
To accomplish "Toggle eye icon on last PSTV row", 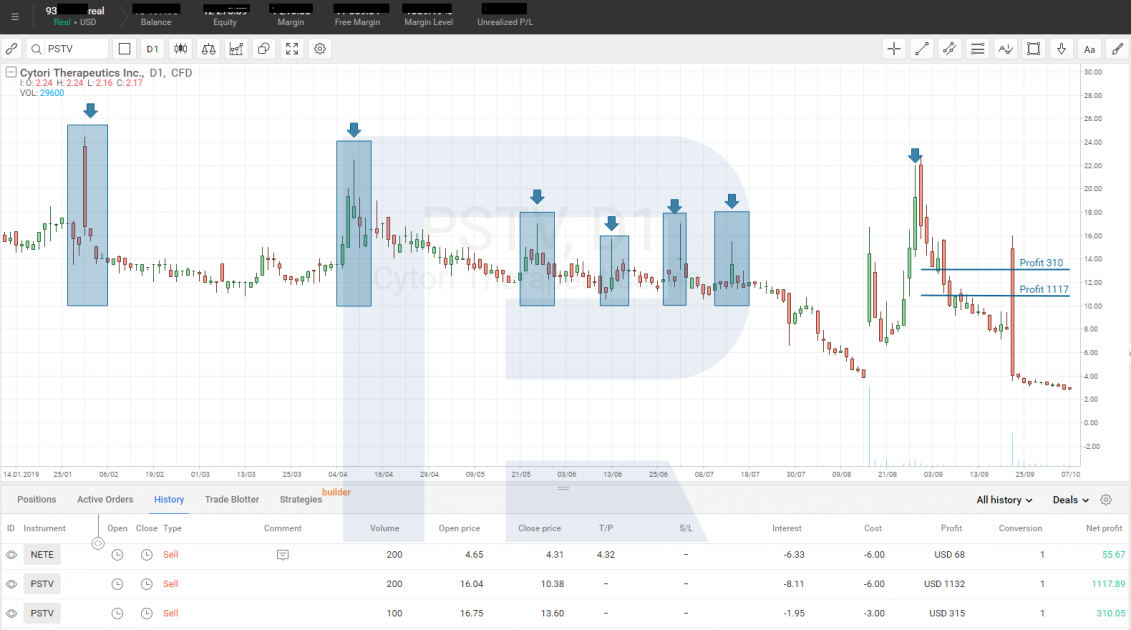I will click(x=12, y=613).
